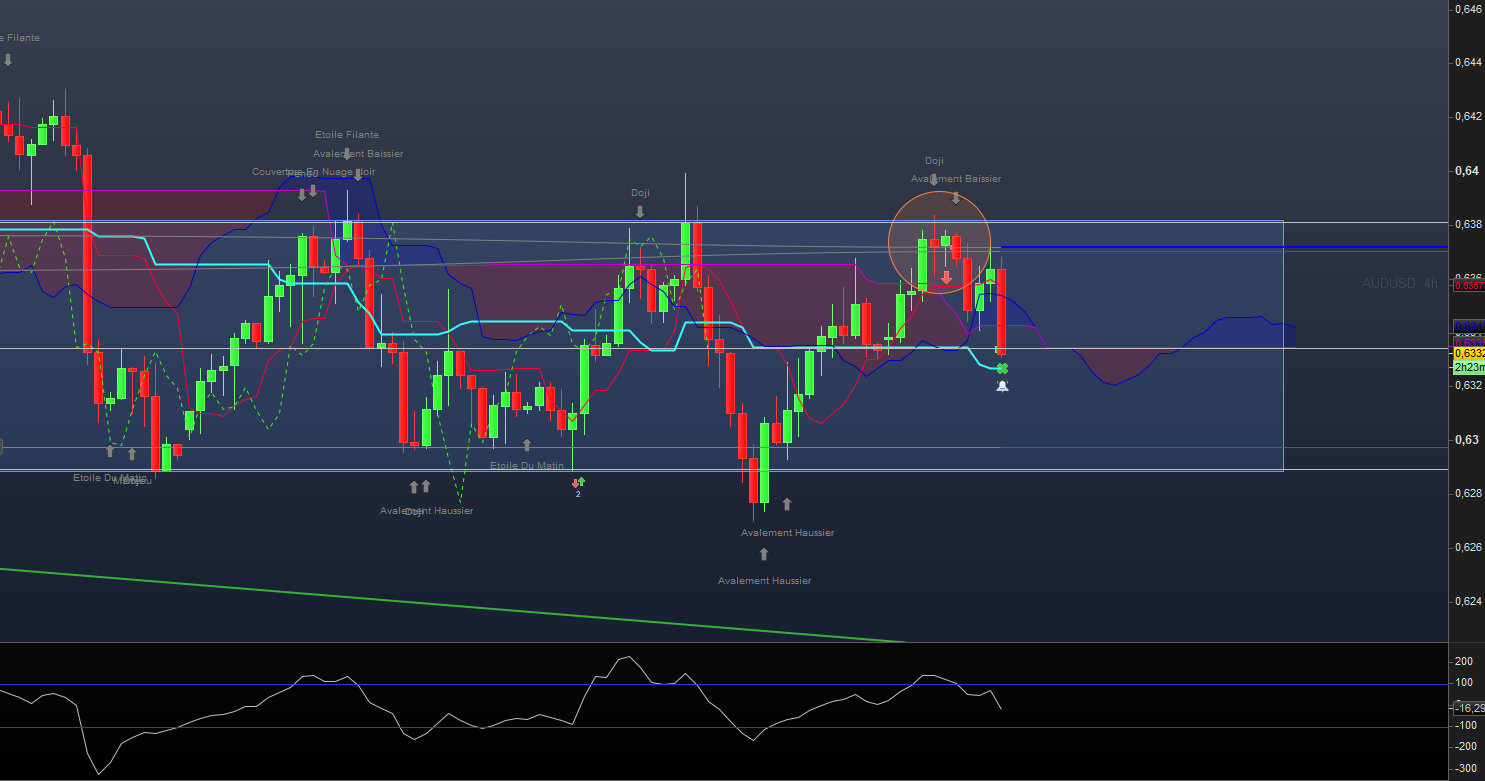Click the red and green arrows marked 2
Viewport: 1485px width, 781px height.
577,482
